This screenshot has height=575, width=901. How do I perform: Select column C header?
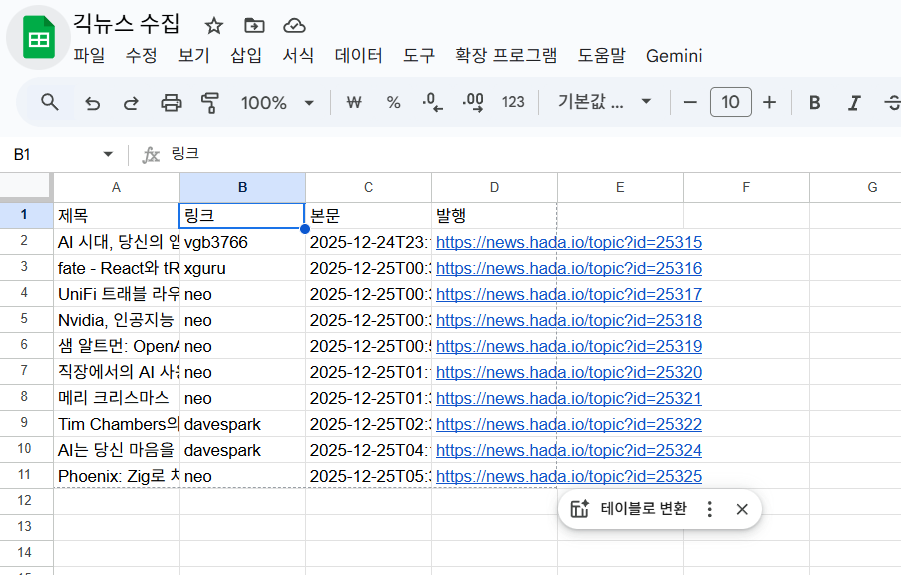[368, 187]
